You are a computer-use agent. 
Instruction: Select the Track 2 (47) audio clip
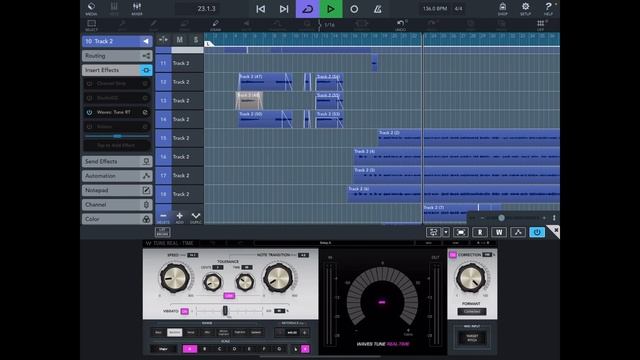pyautogui.click(x=265, y=82)
